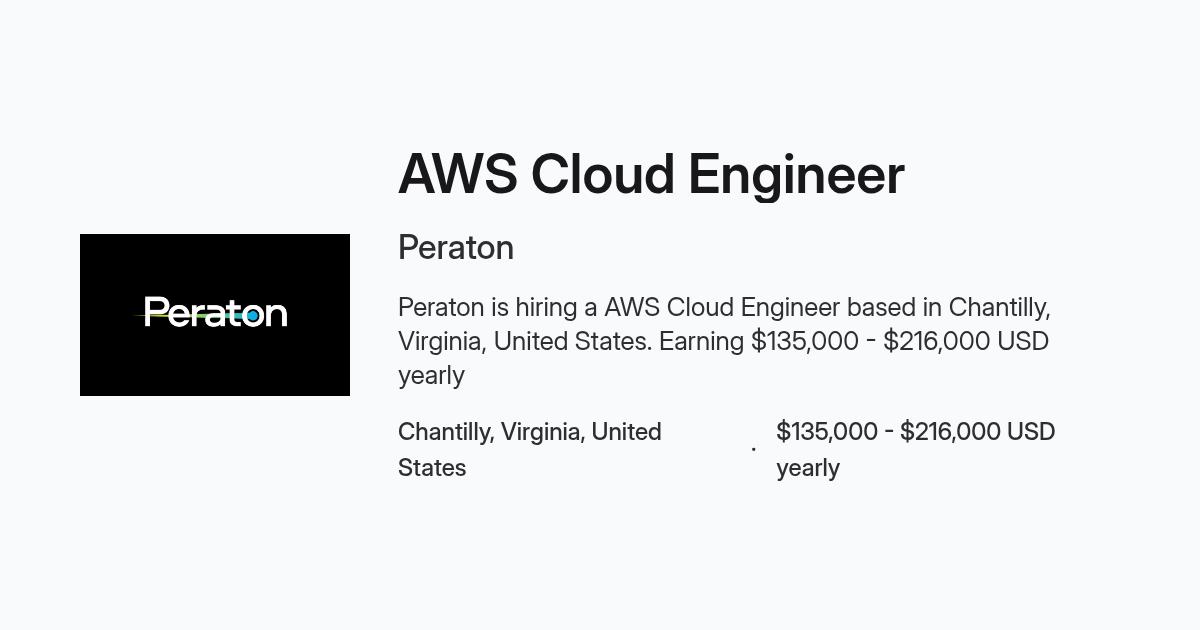The width and height of the screenshot is (1200, 630).
Task: Click 'AWS Cloud Engineer based in' inside description
Action: pyautogui.click(x=772, y=307)
